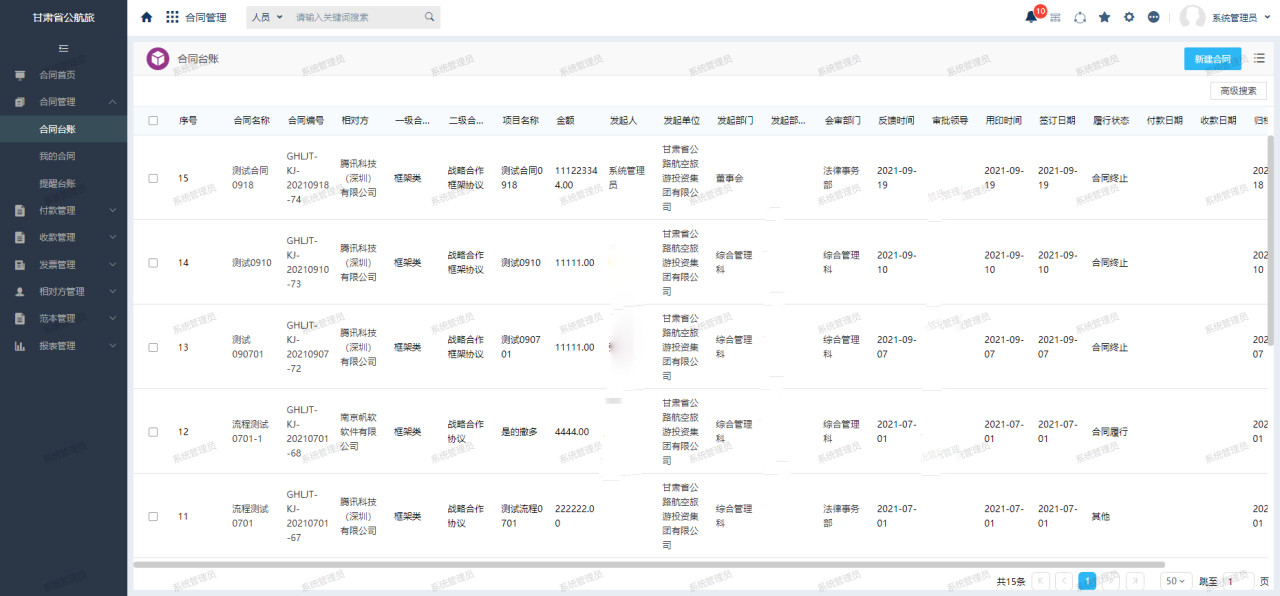This screenshot has height=596, width=1280.
Task: Collapse sidebar with the hamburger icon
Action: (63, 48)
